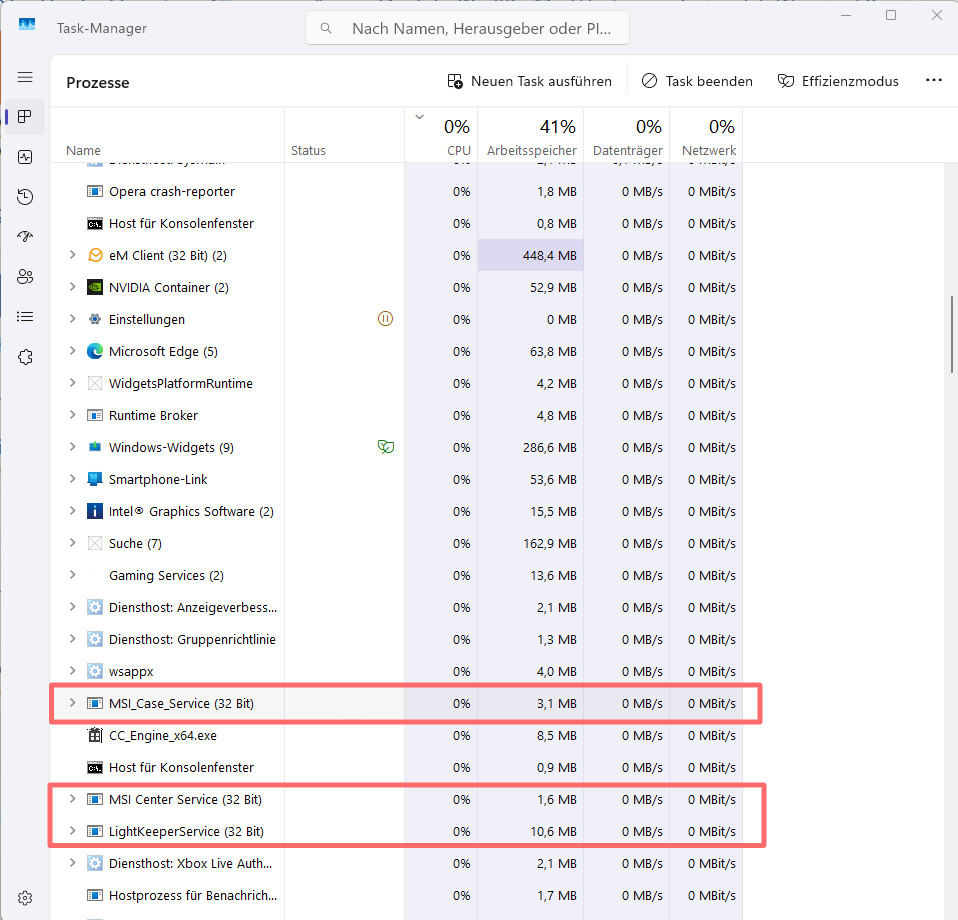Click the Runtime Broker icon
Viewport: 958px width, 920px height.
pyautogui.click(x=95, y=415)
